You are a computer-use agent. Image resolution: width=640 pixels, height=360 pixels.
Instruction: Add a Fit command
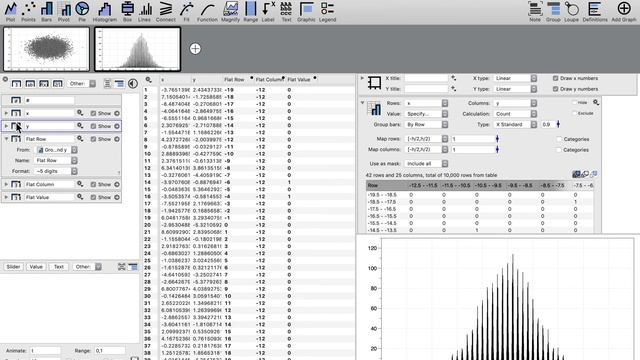(187, 11)
